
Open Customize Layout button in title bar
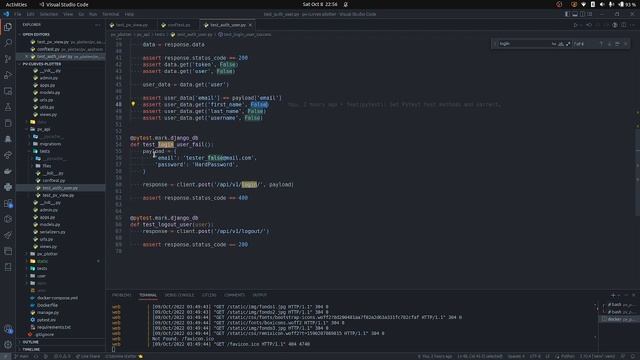[590, 14]
